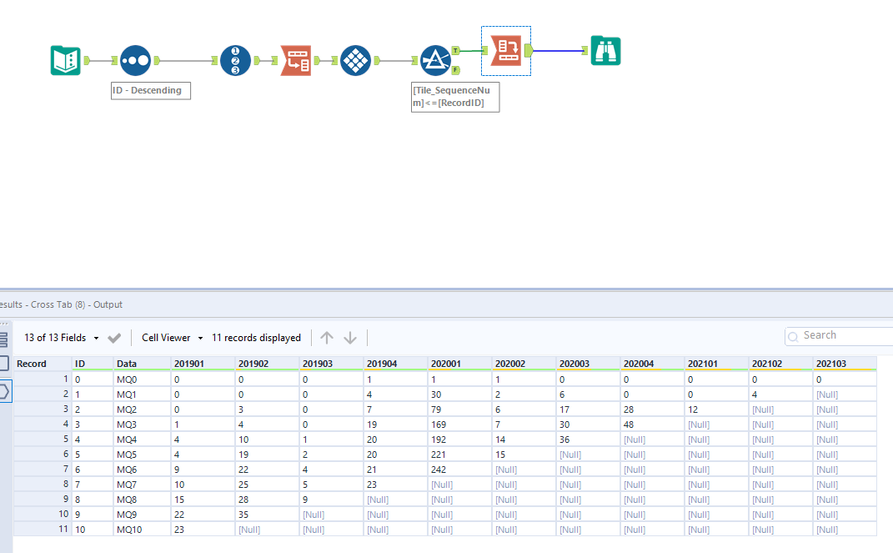Click the Tile_SequenceNum filter annotation
893x553 pixels.
coord(455,97)
